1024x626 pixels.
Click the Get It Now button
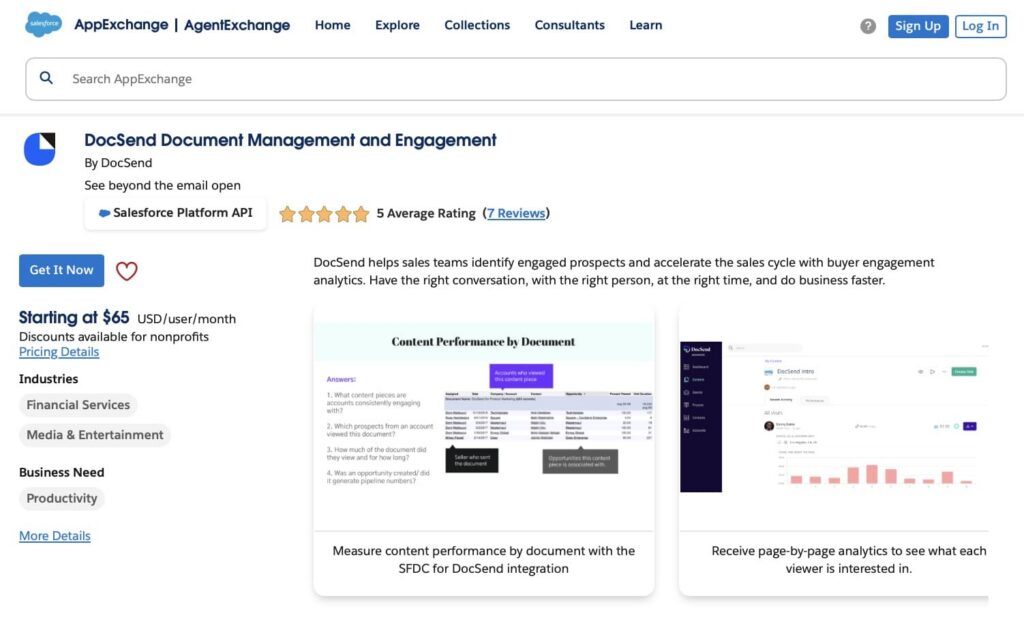point(61,270)
